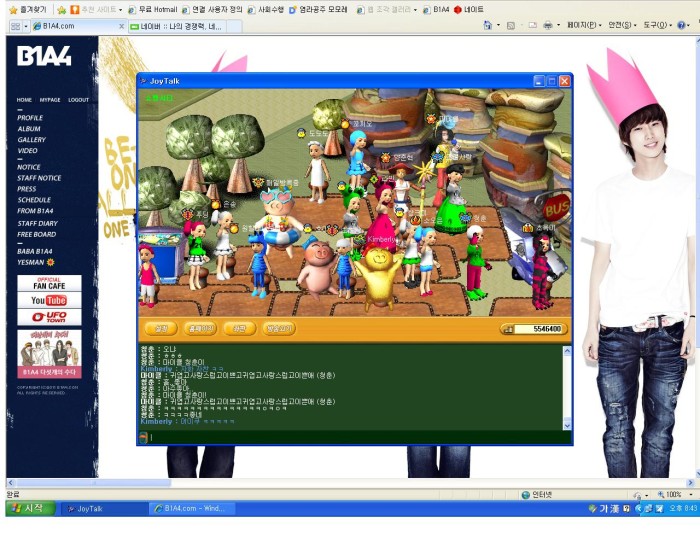
Task: Click the UFO Town banner
Action: (49, 317)
